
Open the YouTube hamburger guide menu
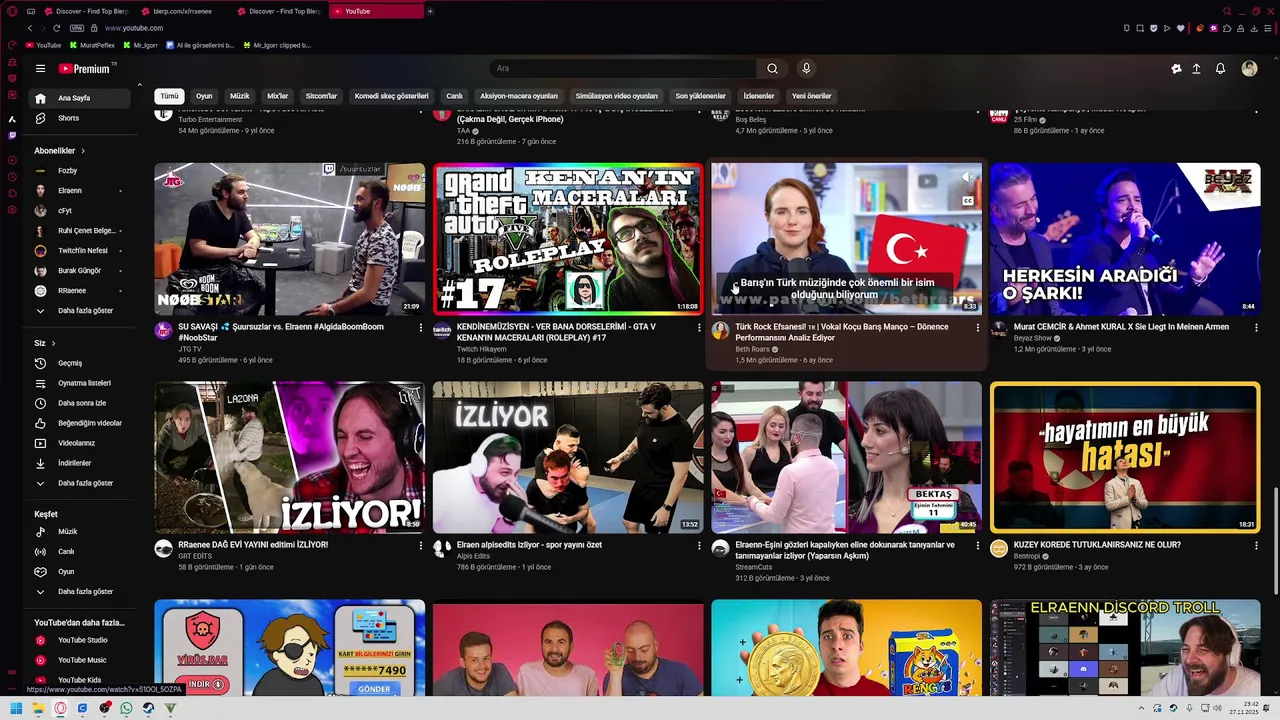40,69
